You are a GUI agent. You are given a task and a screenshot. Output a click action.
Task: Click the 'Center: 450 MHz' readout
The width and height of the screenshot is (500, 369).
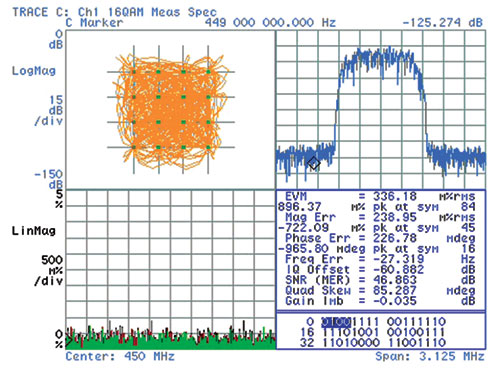[120, 356]
